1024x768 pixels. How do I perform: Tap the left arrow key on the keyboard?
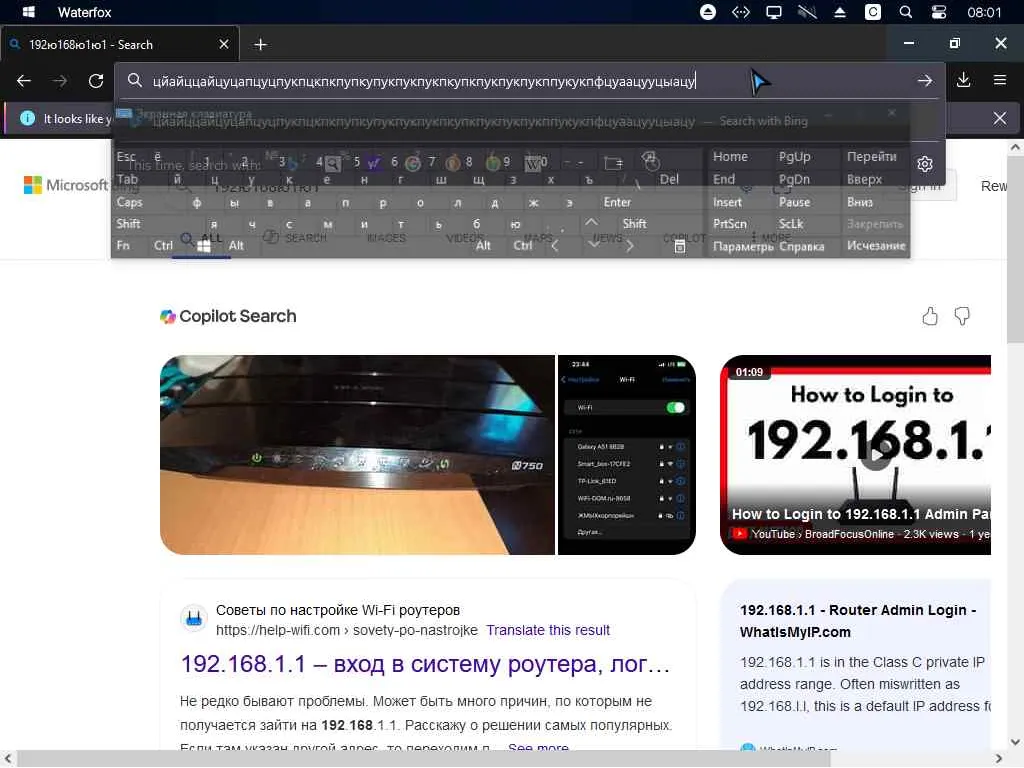tap(555, 246)
